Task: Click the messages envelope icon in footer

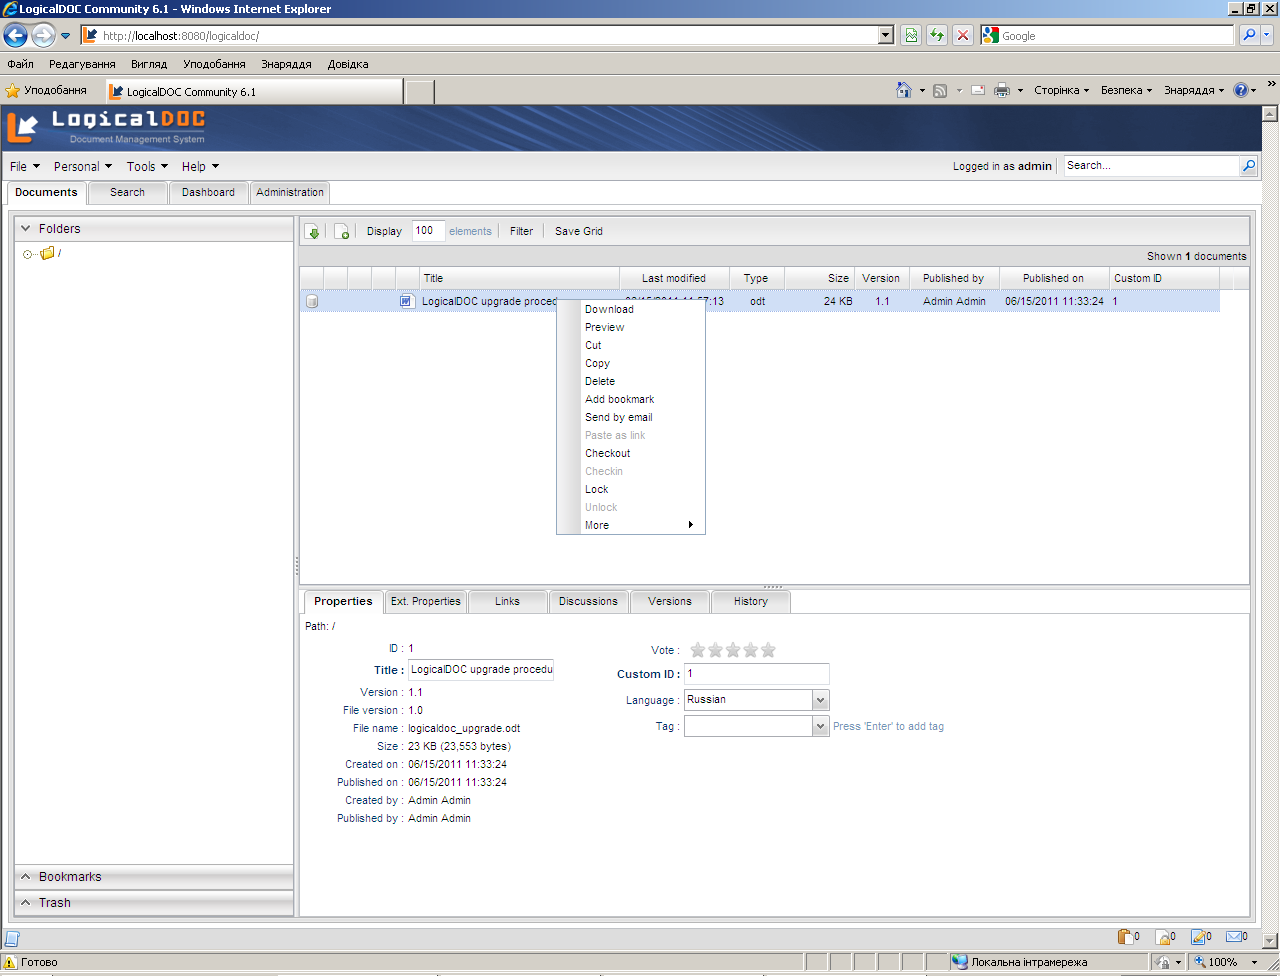Action: tap(1234, 937)
